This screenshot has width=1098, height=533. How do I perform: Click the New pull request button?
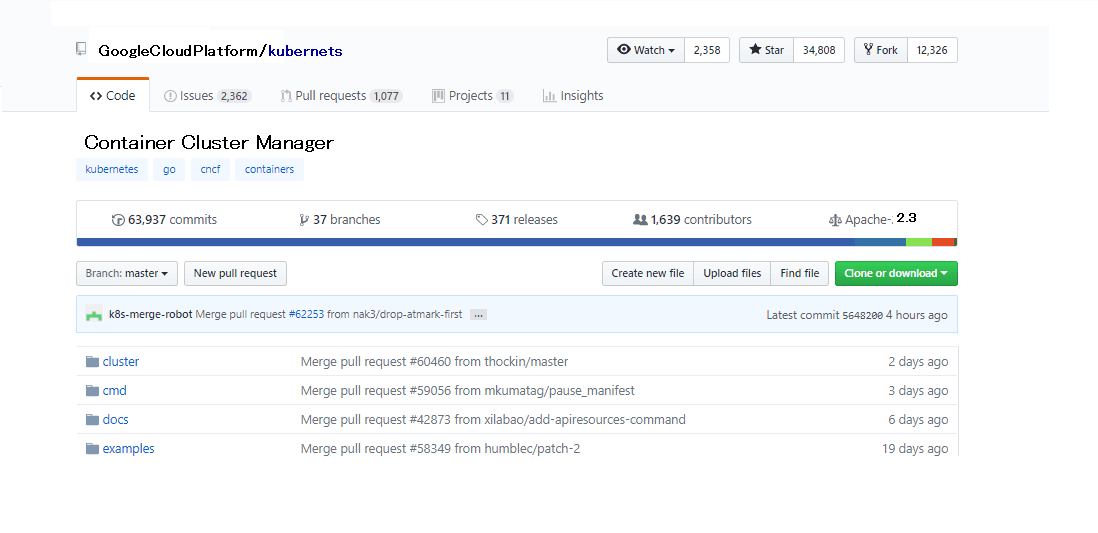tap(235, 273)
